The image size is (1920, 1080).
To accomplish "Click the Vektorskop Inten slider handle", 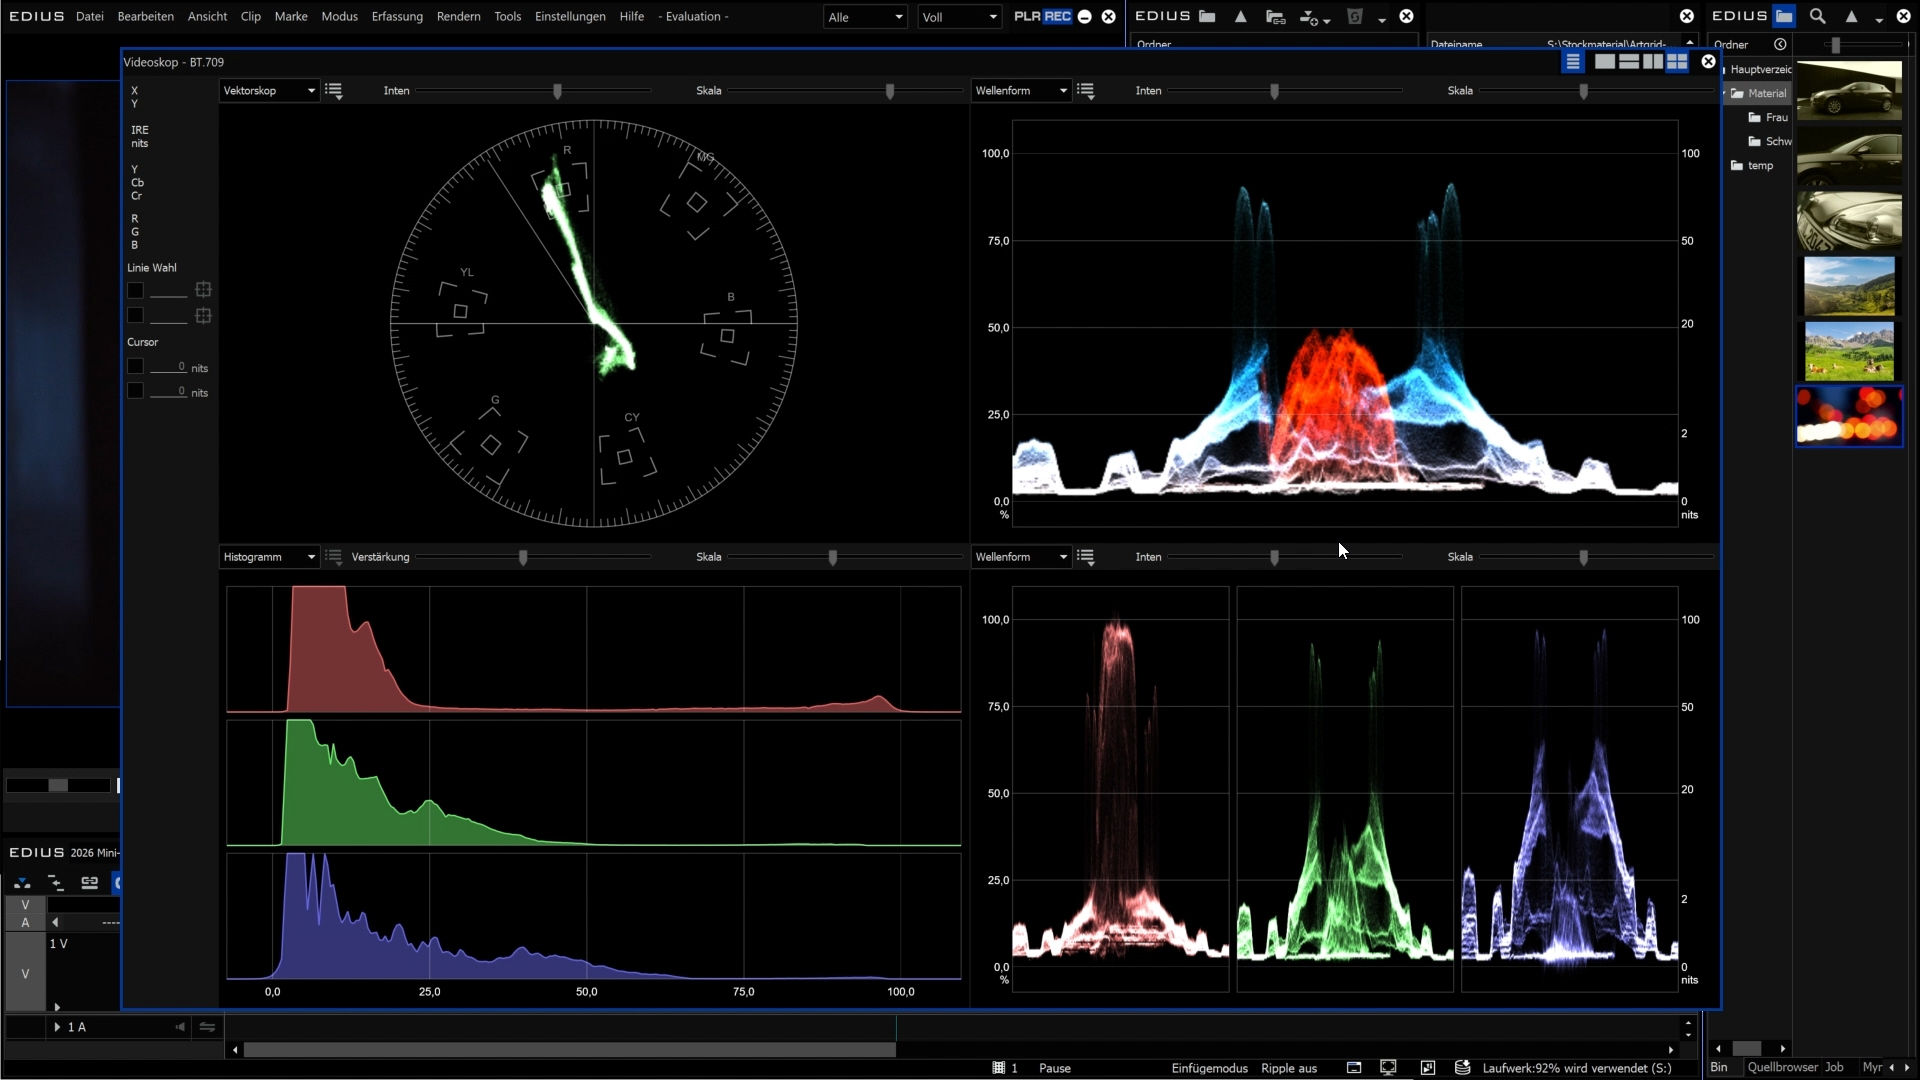I will pos(557,91).
